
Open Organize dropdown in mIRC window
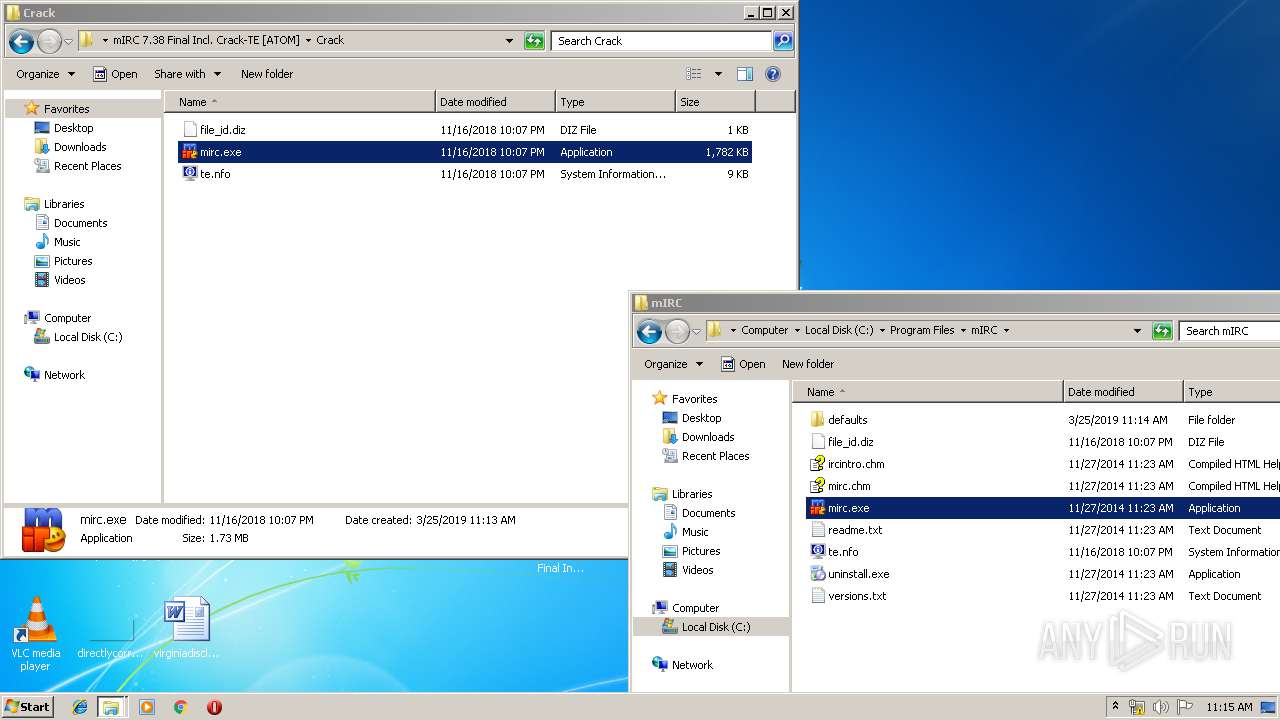(x=673, y=364)
